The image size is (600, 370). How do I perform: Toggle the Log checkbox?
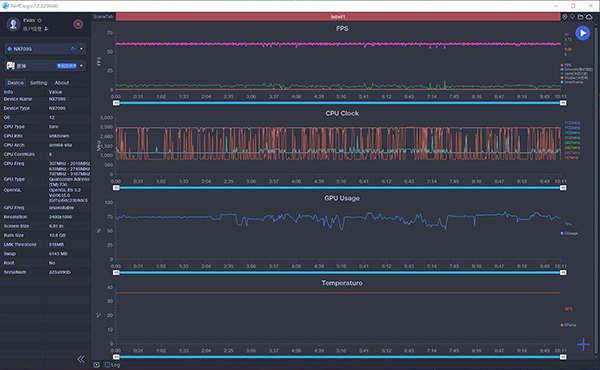point(107,365)
